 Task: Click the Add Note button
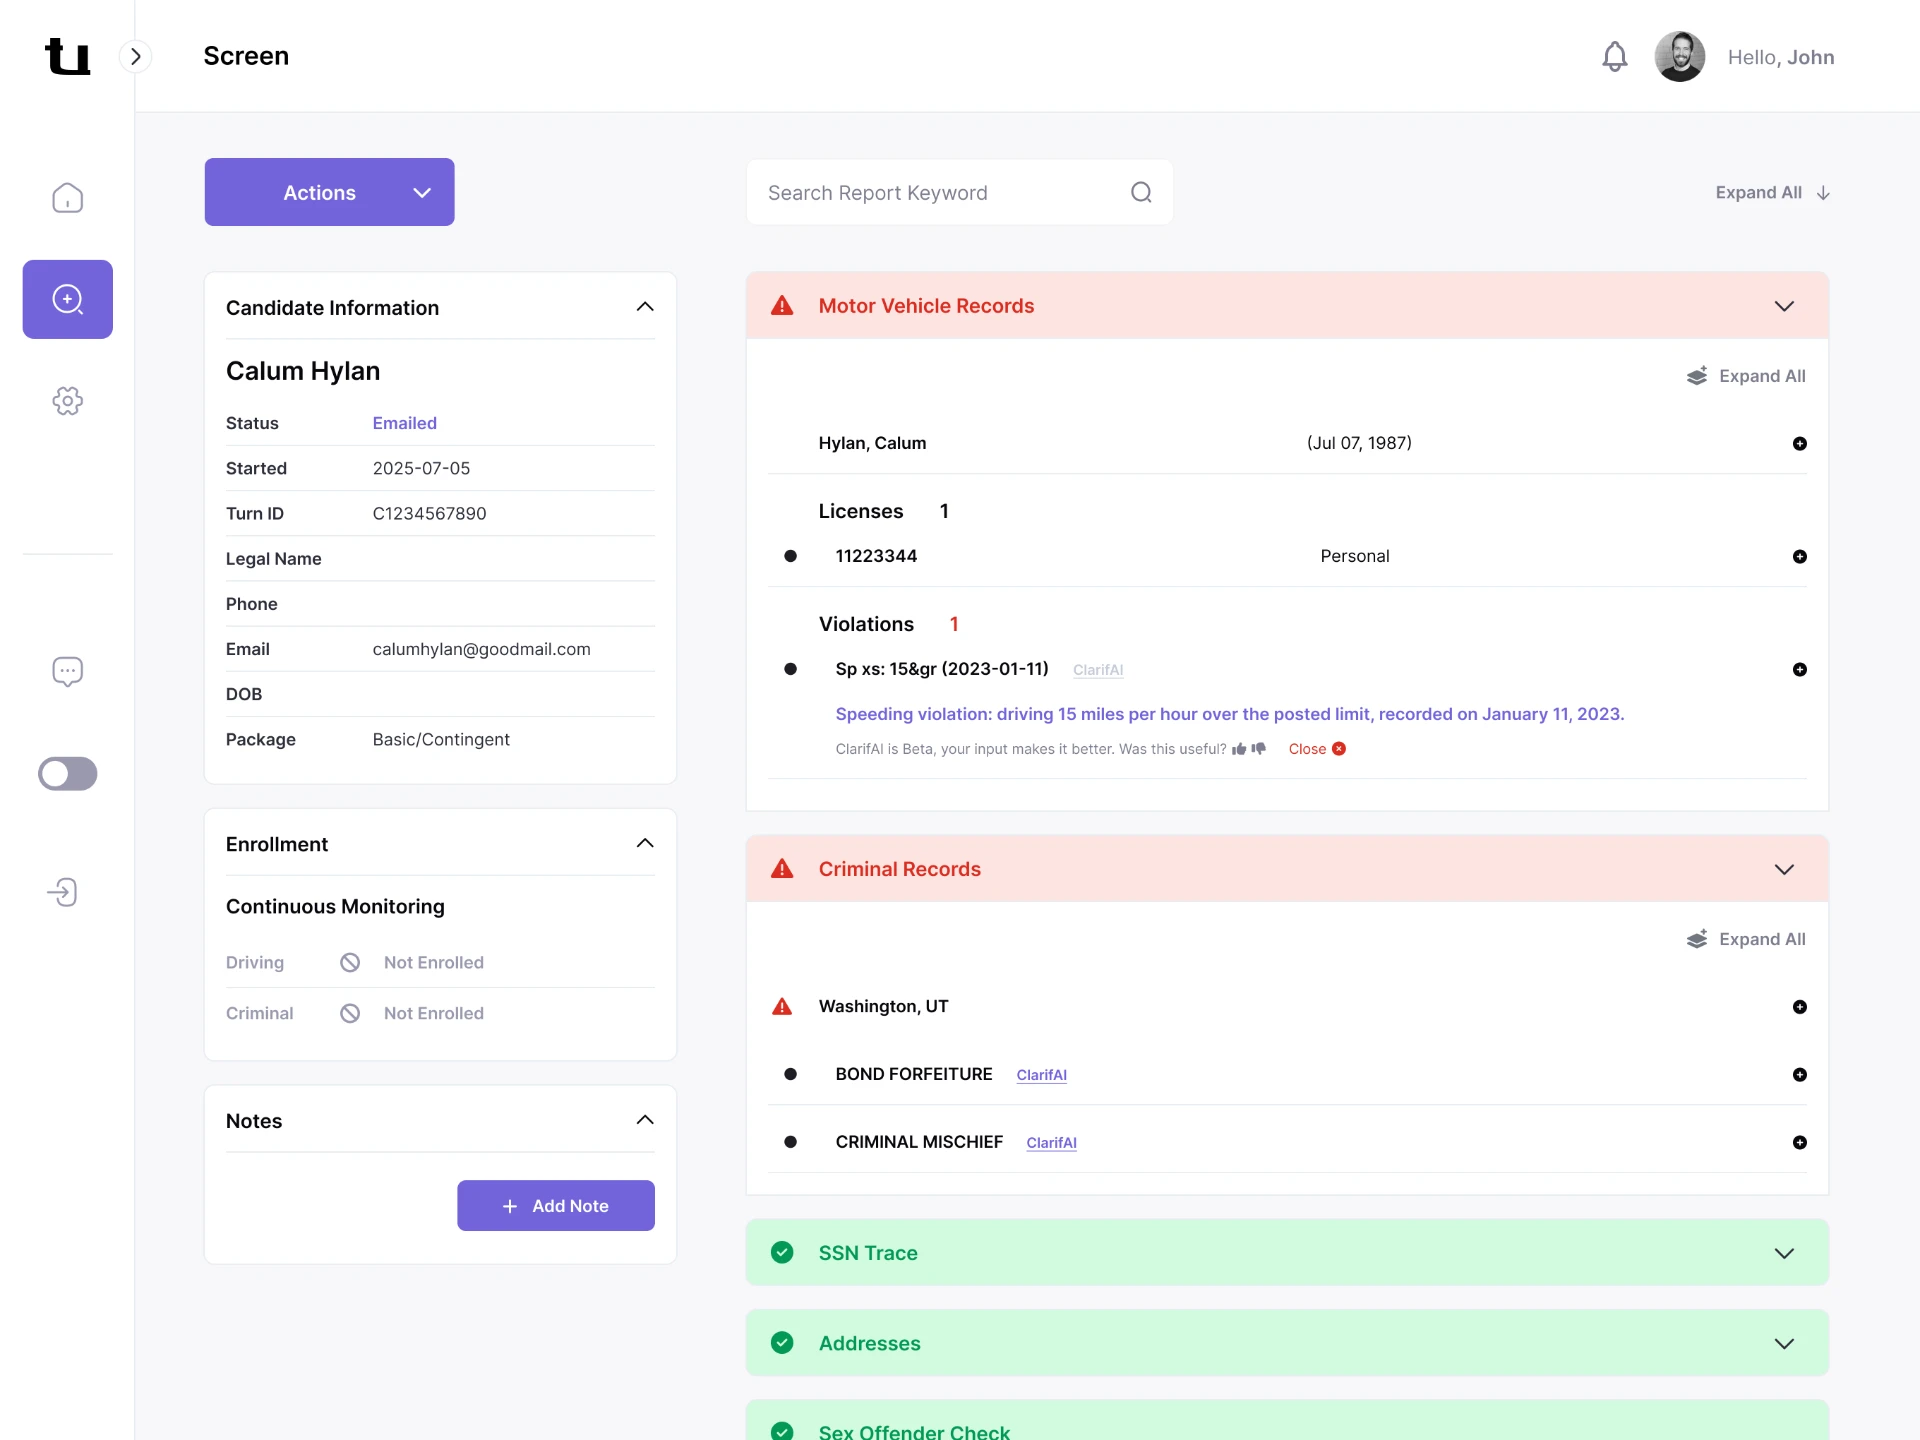click(x=556, y=1206)
